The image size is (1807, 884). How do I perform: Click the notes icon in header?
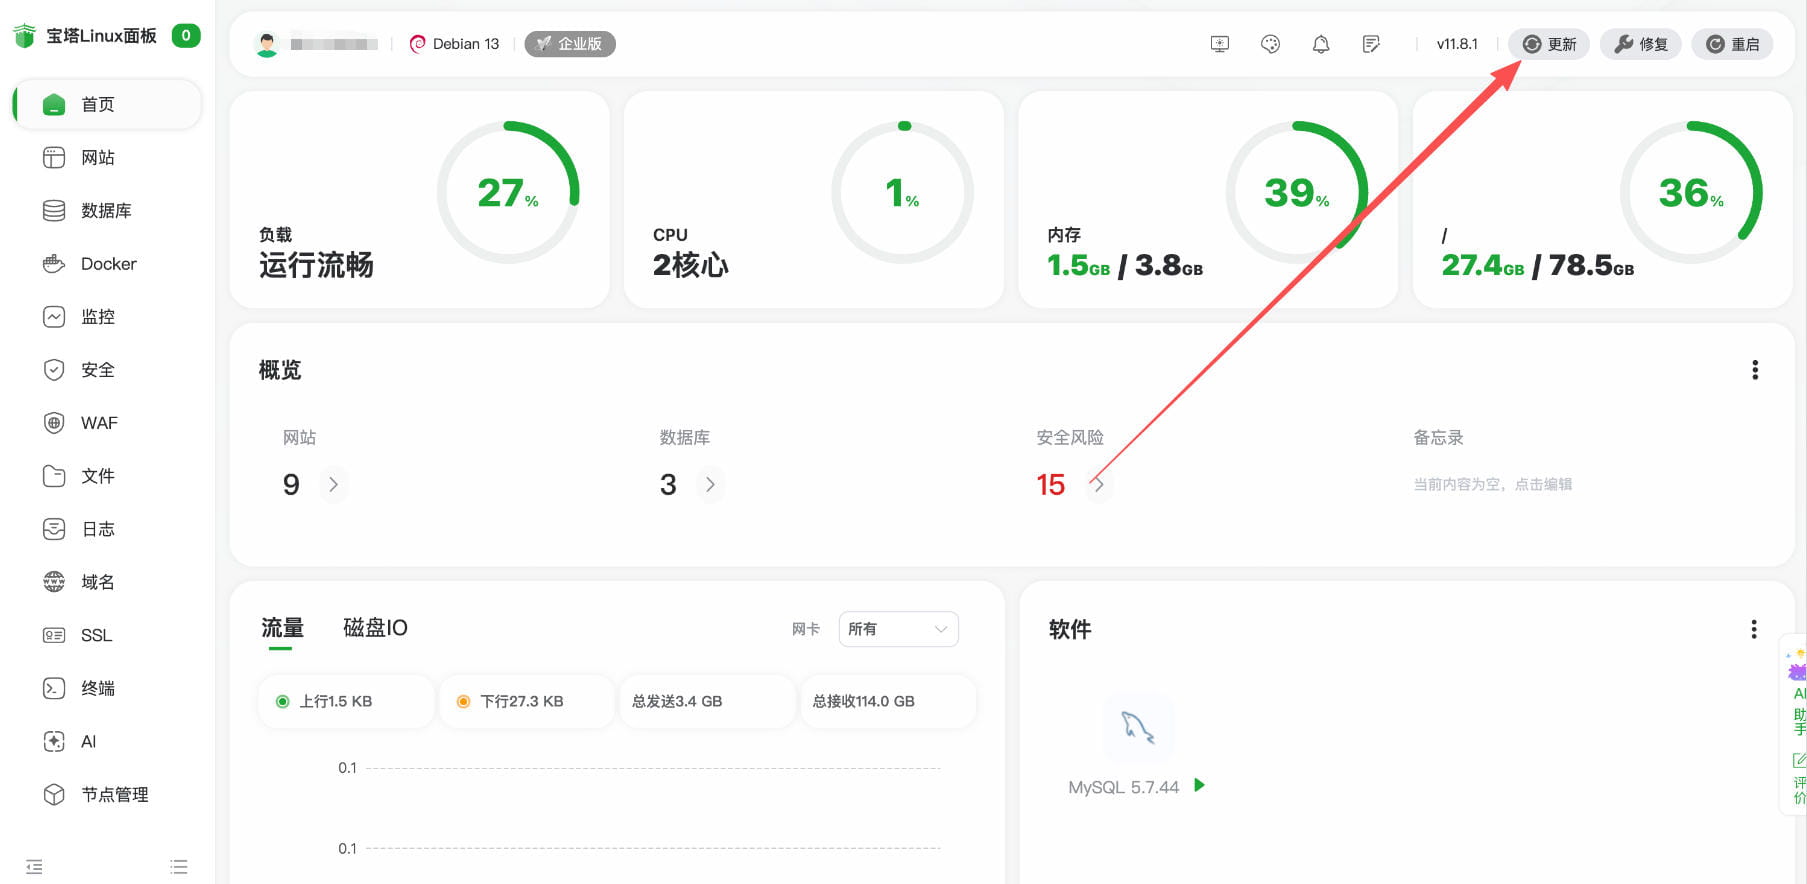1371,44
